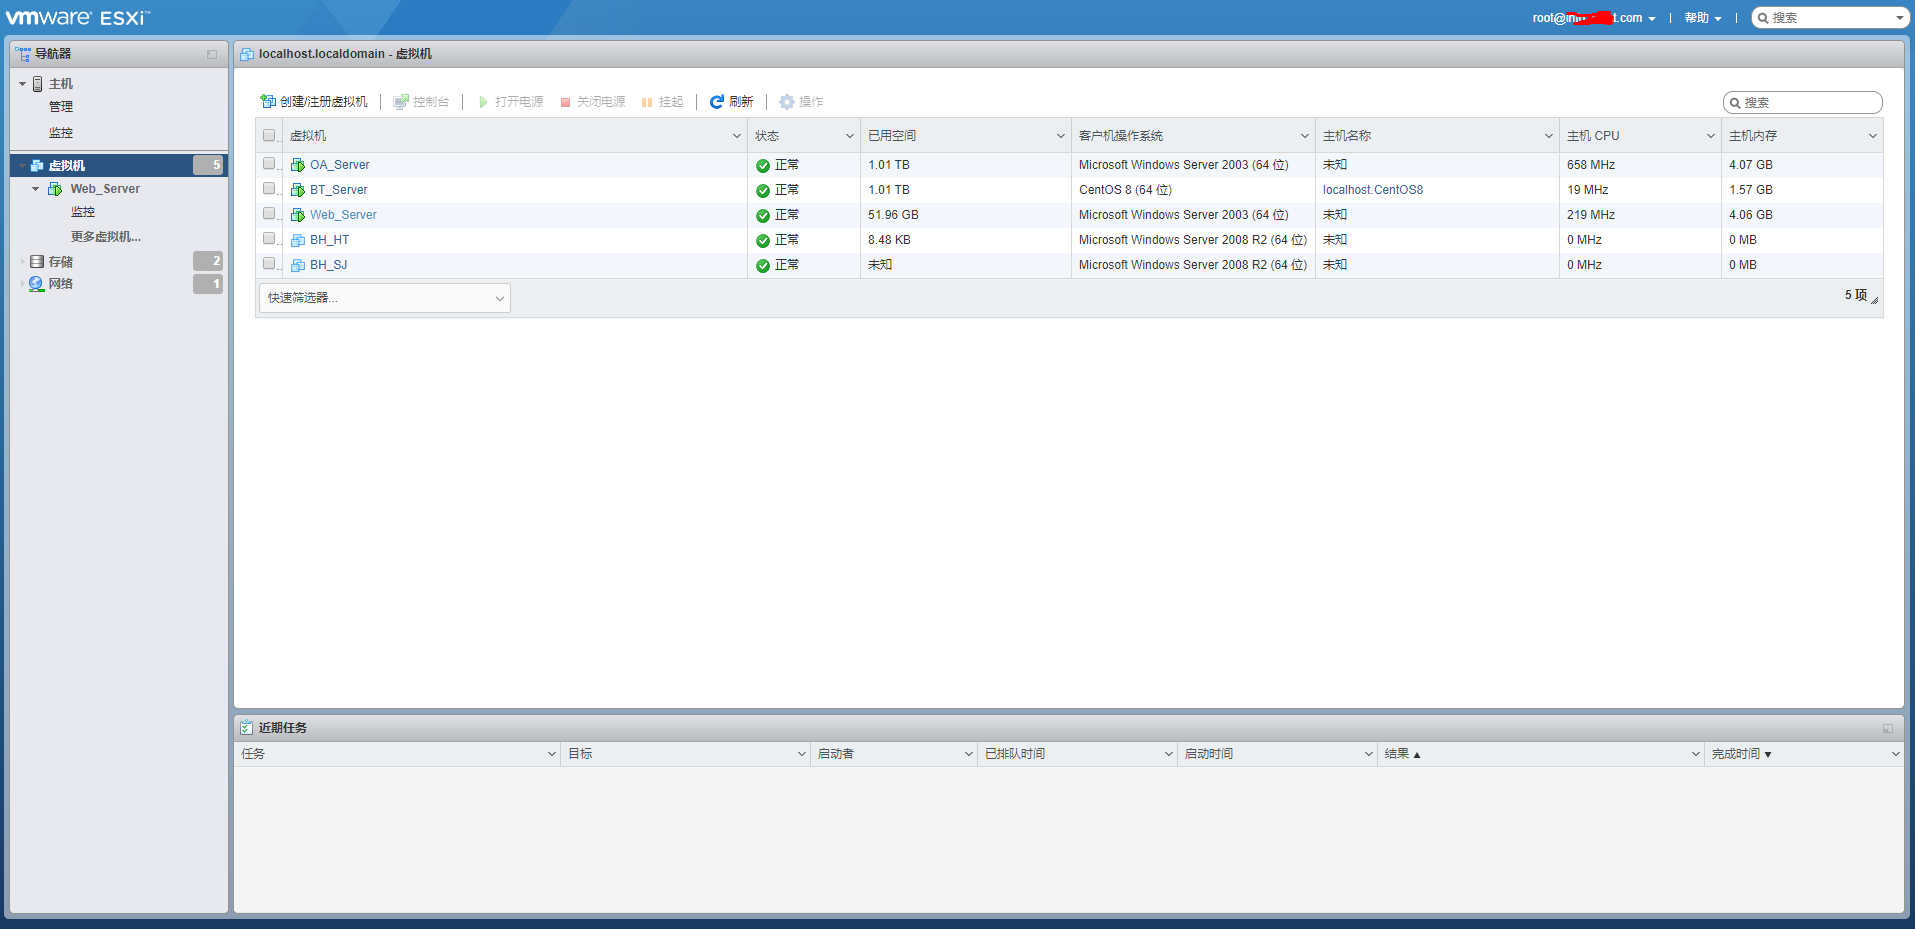Select Monitor (监控) under Host
1915x929 pixels.
point(61,133)
